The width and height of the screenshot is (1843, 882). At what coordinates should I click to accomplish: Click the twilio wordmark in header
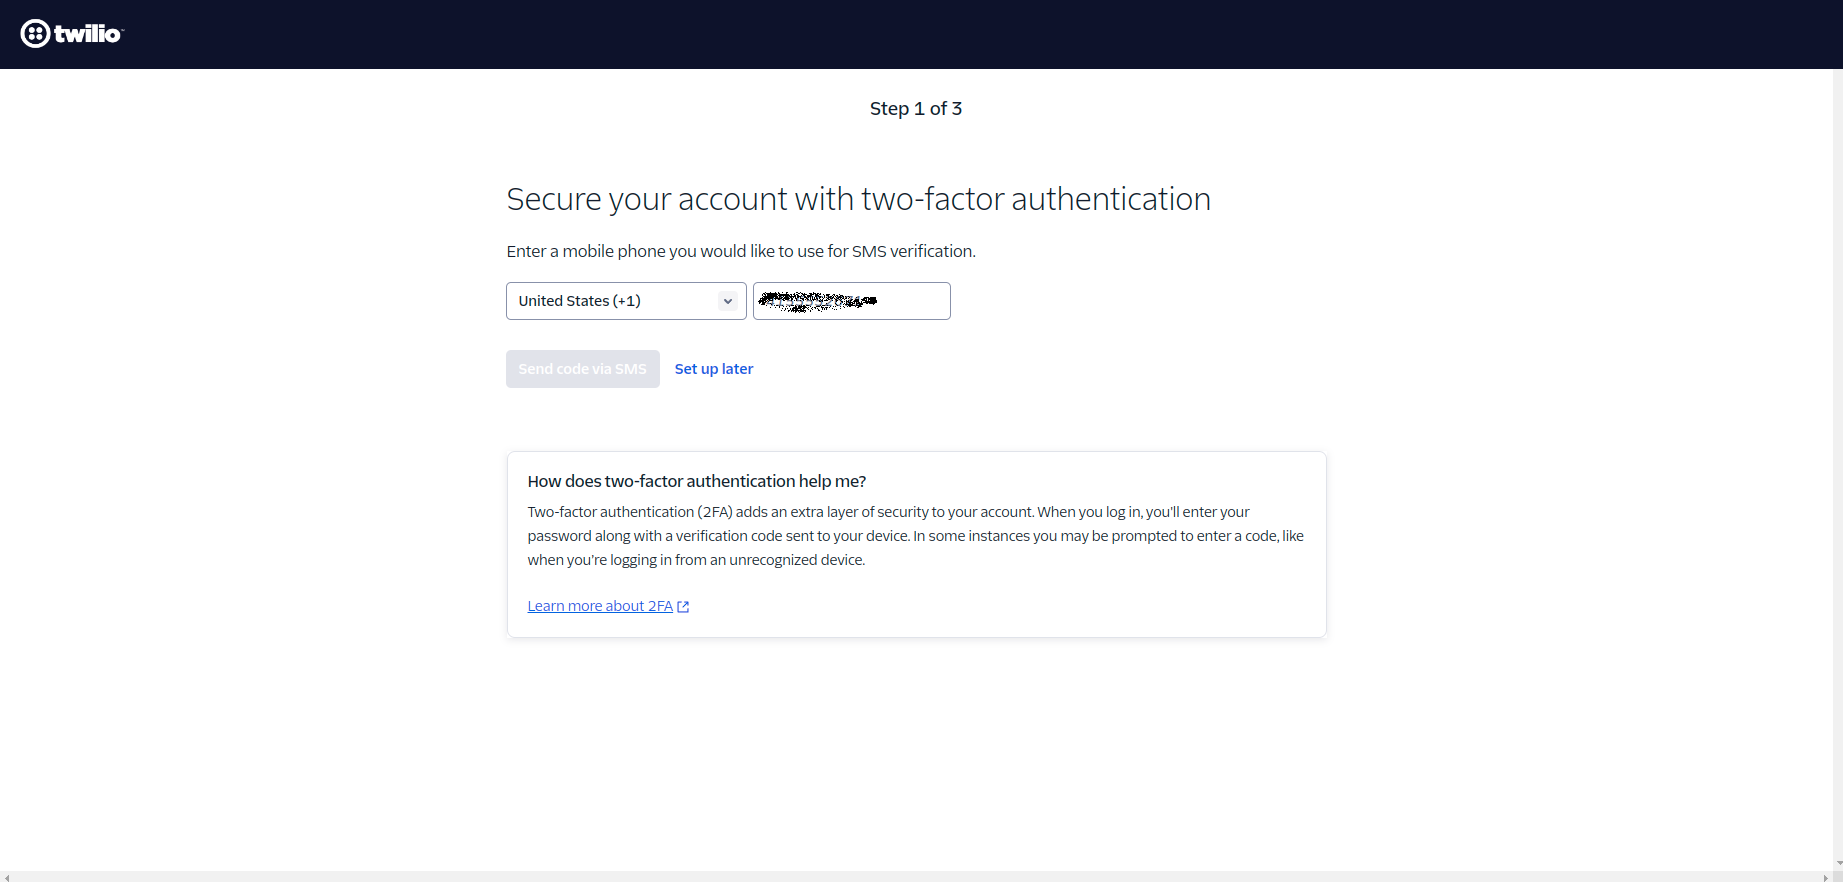point(88,34)
